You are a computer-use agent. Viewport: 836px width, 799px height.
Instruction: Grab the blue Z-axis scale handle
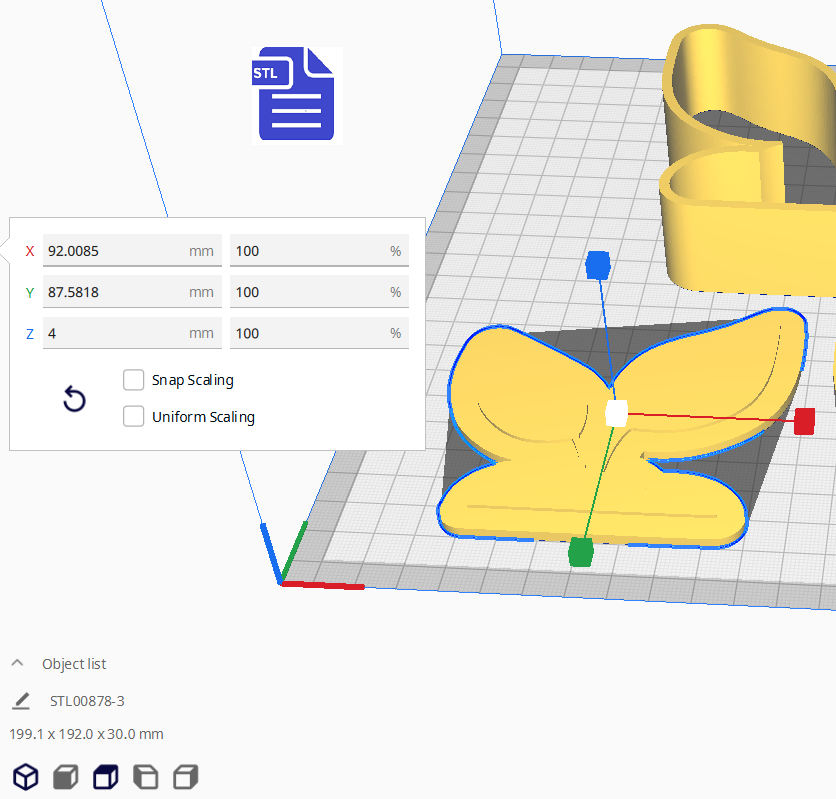coord(597,265)
